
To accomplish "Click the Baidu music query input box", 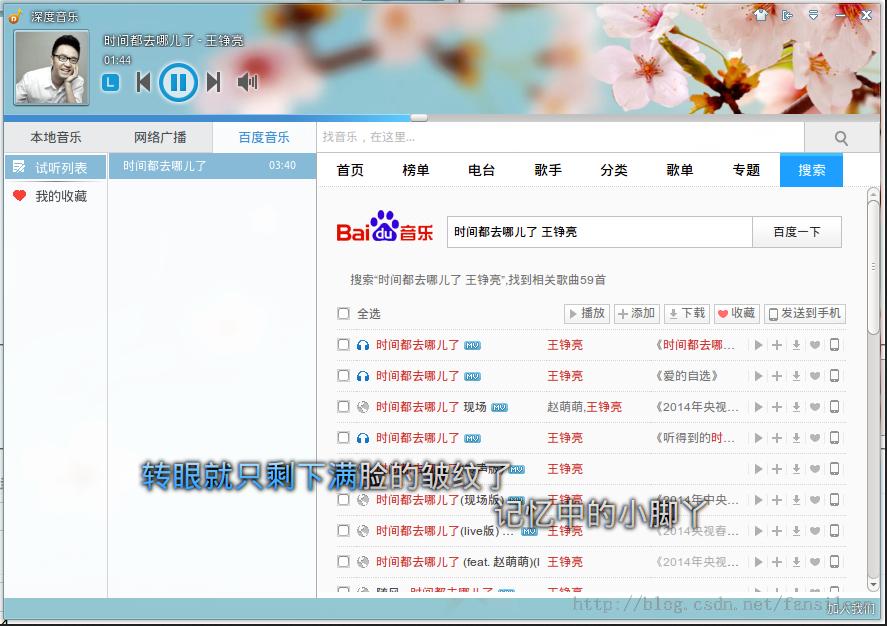I will pyautogui.click(x=600, y=232).
